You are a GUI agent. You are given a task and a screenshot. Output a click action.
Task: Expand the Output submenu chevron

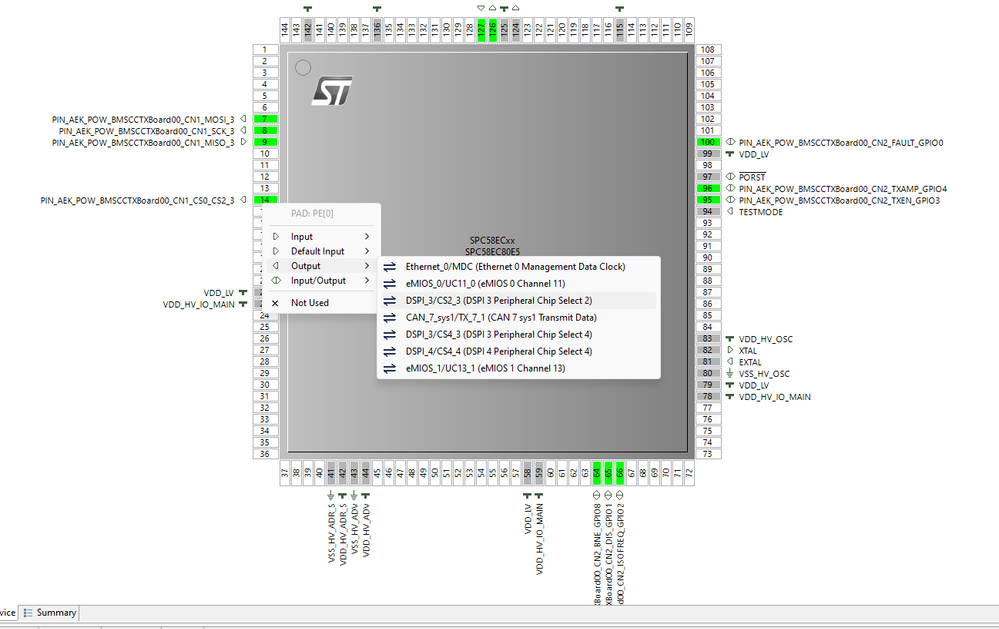(x=367, y=266)
